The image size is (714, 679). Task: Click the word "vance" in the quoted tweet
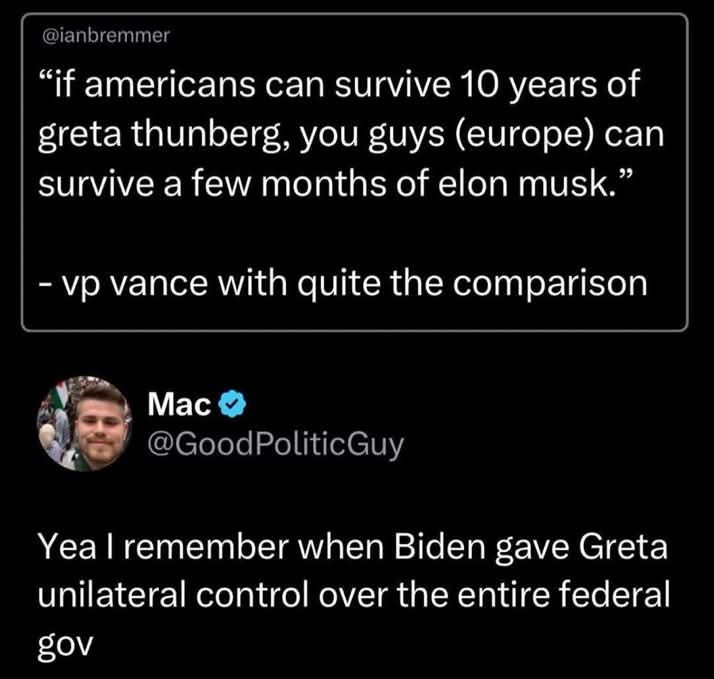[x=159, y=284]
